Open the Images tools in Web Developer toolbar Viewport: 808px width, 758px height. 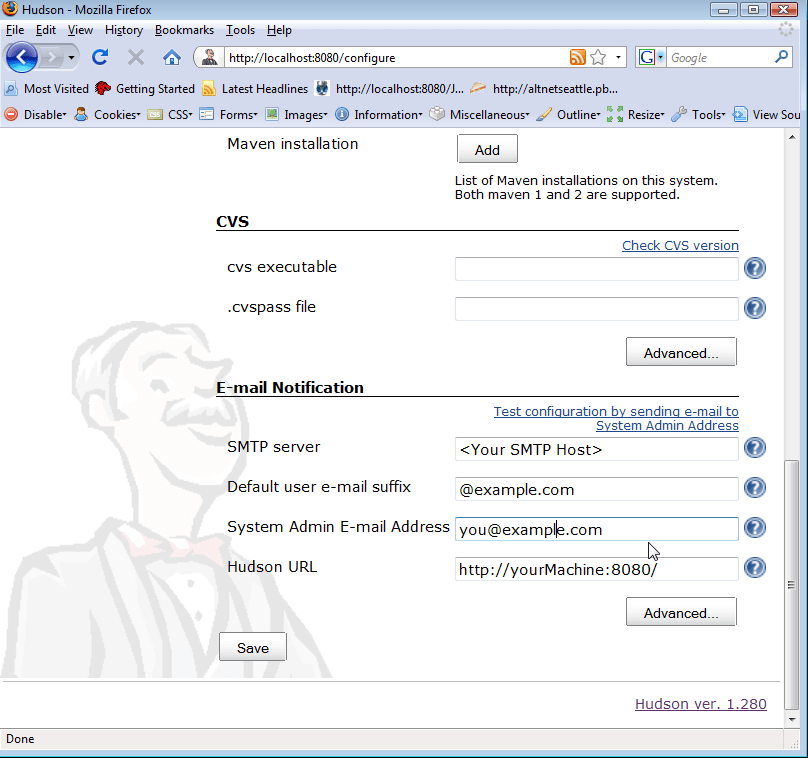pos(303,114)
